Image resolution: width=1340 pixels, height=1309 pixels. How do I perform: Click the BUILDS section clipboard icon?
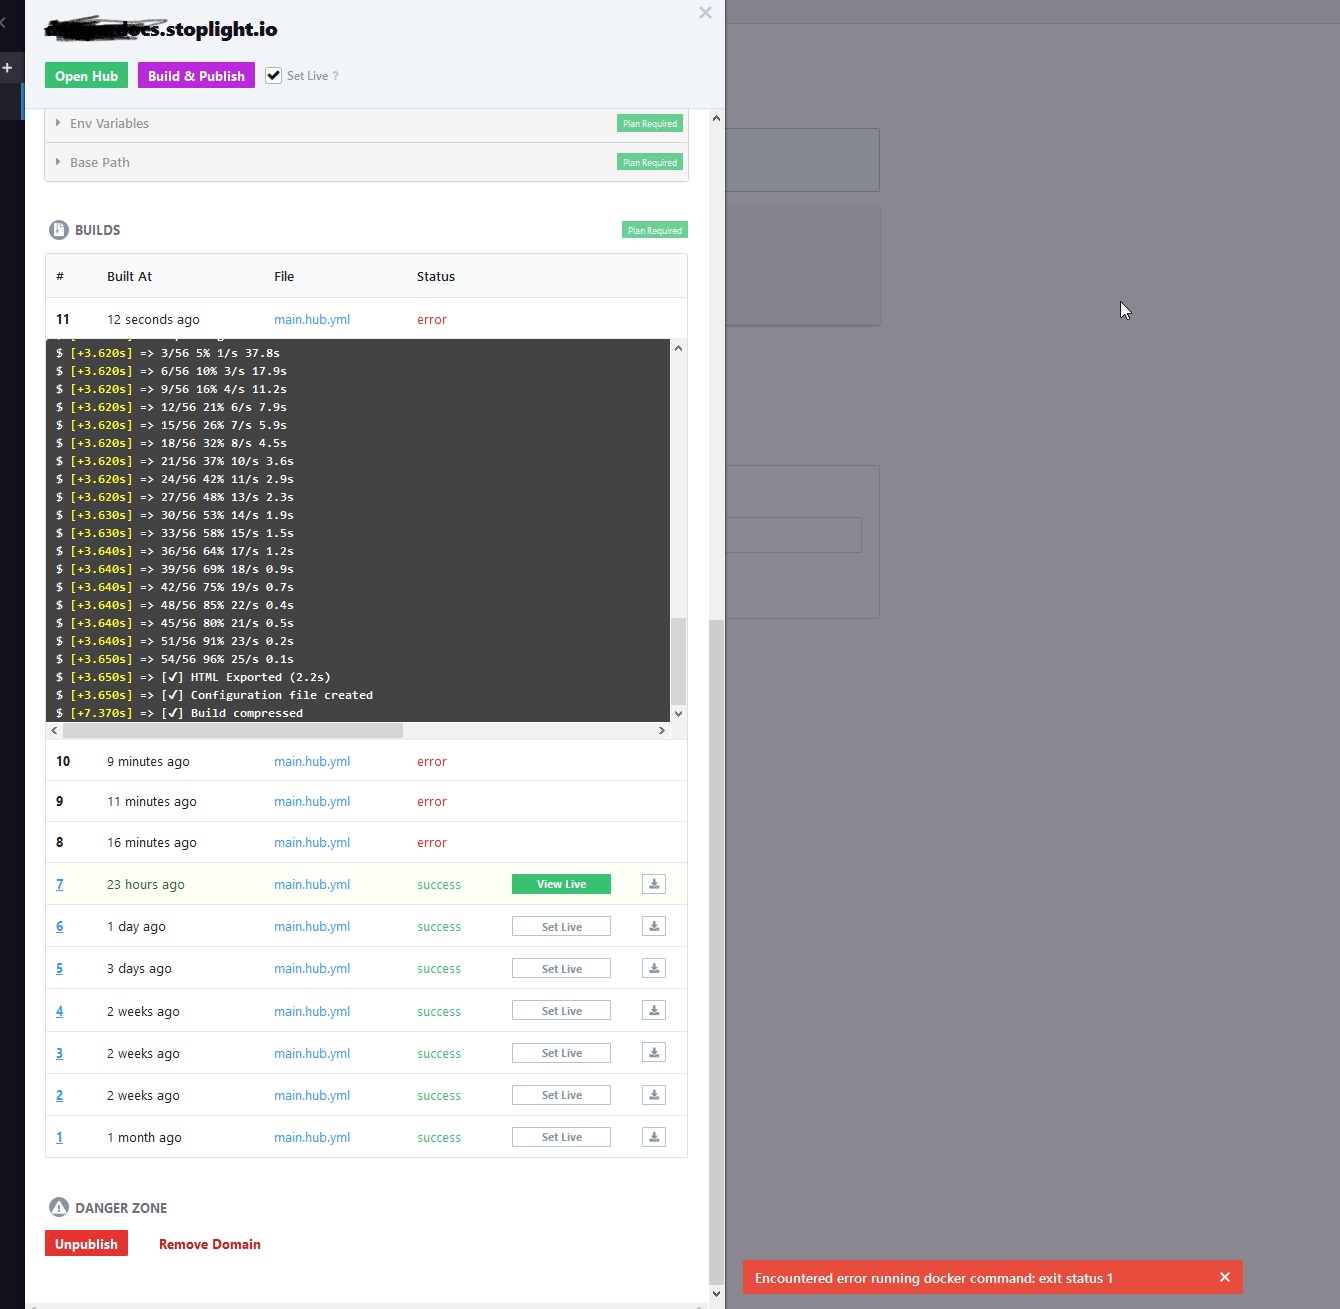tap(59, 229)
